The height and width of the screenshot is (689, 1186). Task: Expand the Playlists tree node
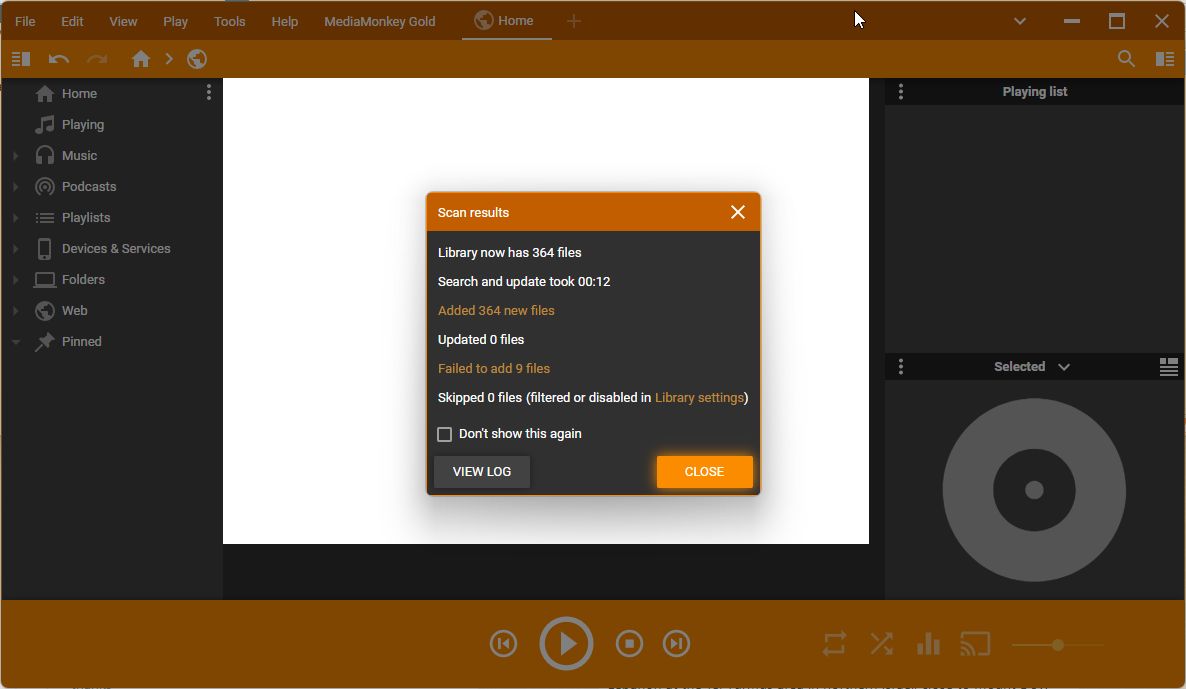16,218
